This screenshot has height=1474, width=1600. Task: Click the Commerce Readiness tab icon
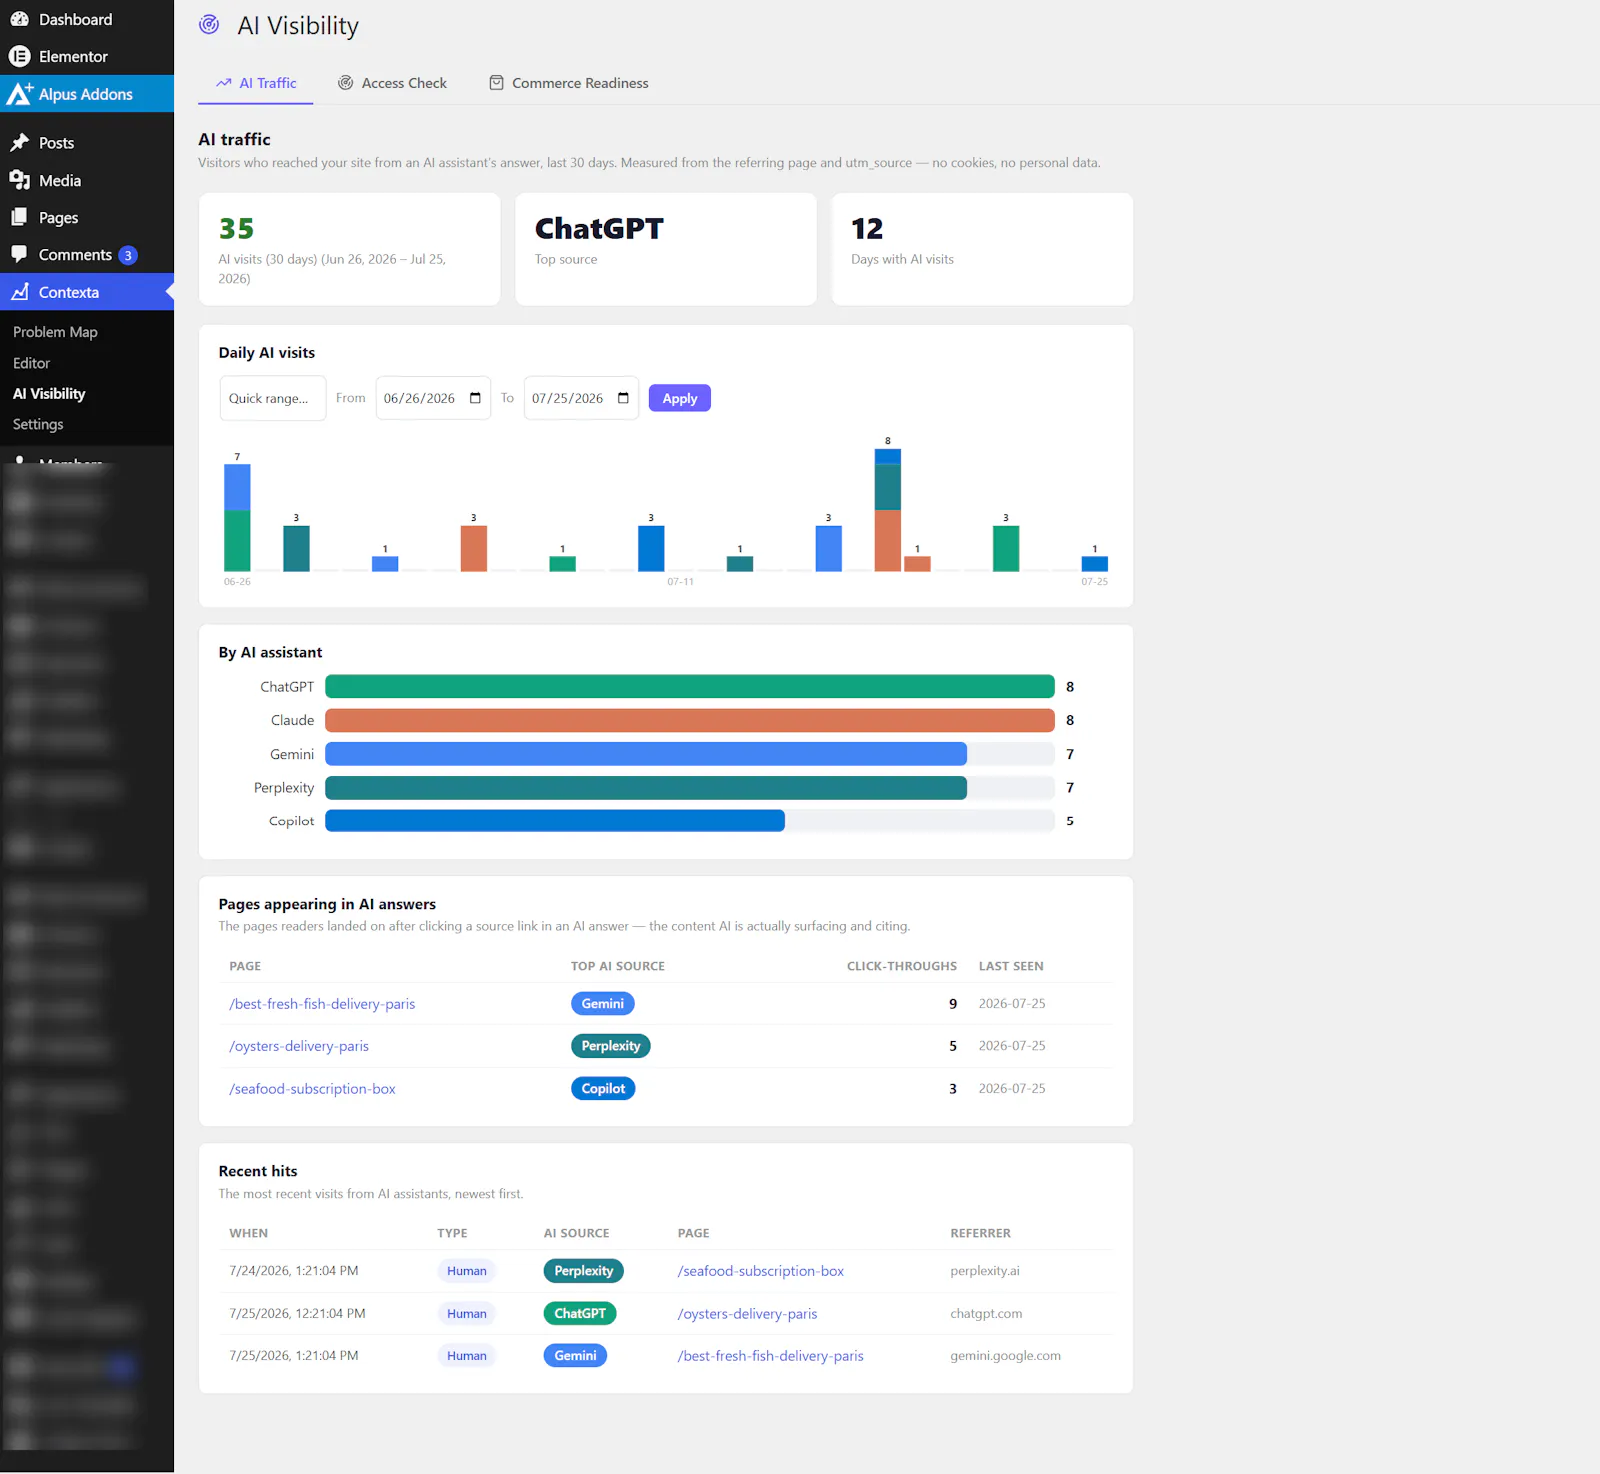tap(496, 83)
